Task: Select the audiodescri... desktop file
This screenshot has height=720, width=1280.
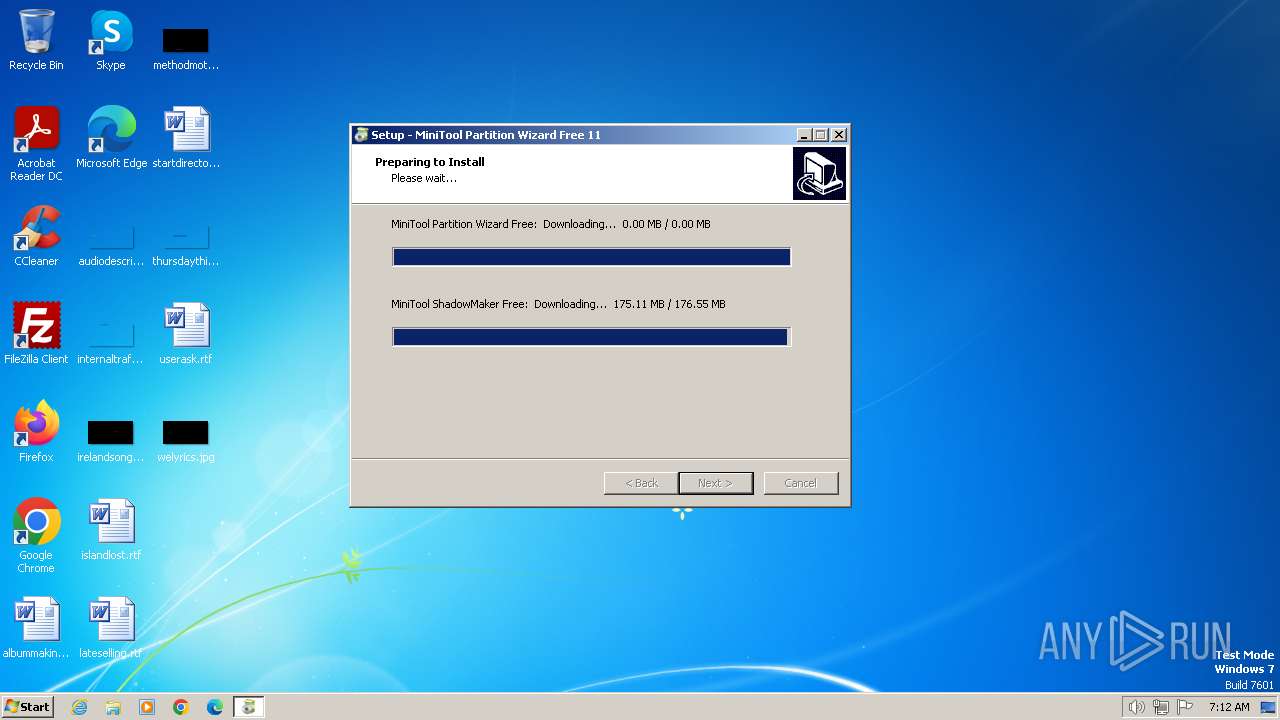Action: [111, 246]
